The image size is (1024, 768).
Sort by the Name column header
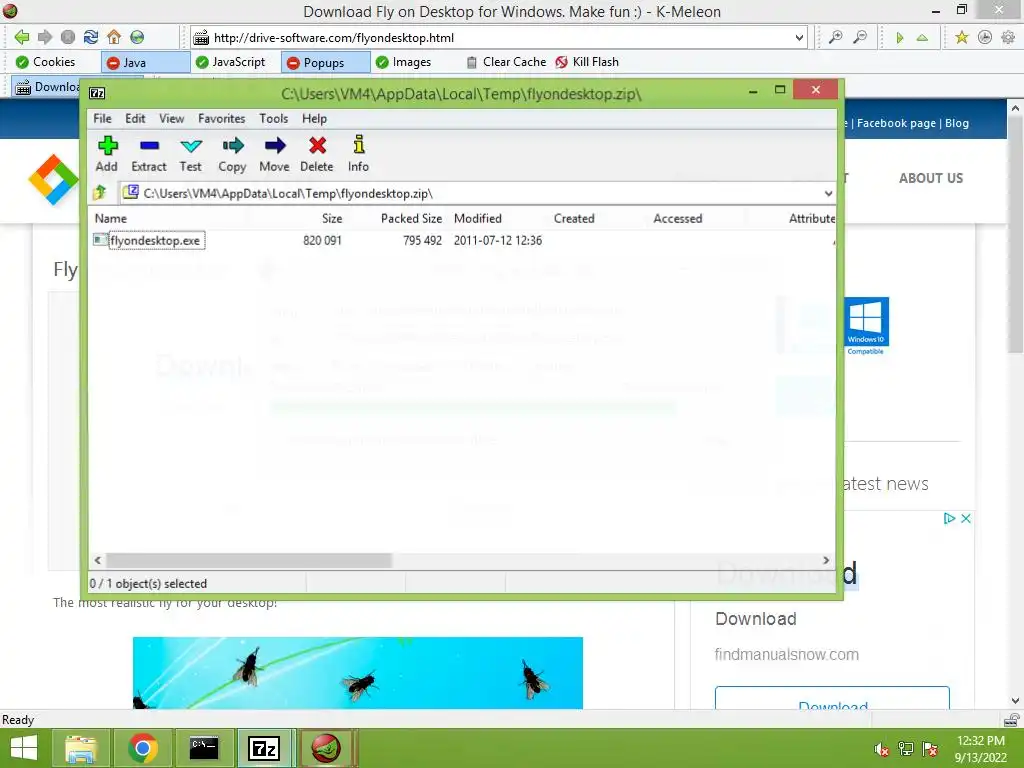110,218
